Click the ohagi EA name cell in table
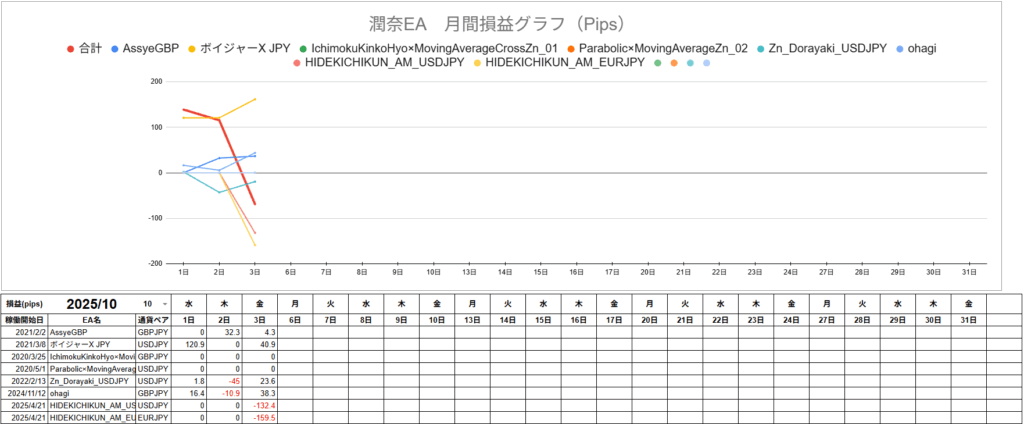Screen dimensions: 1024x424 click(91, 394)
